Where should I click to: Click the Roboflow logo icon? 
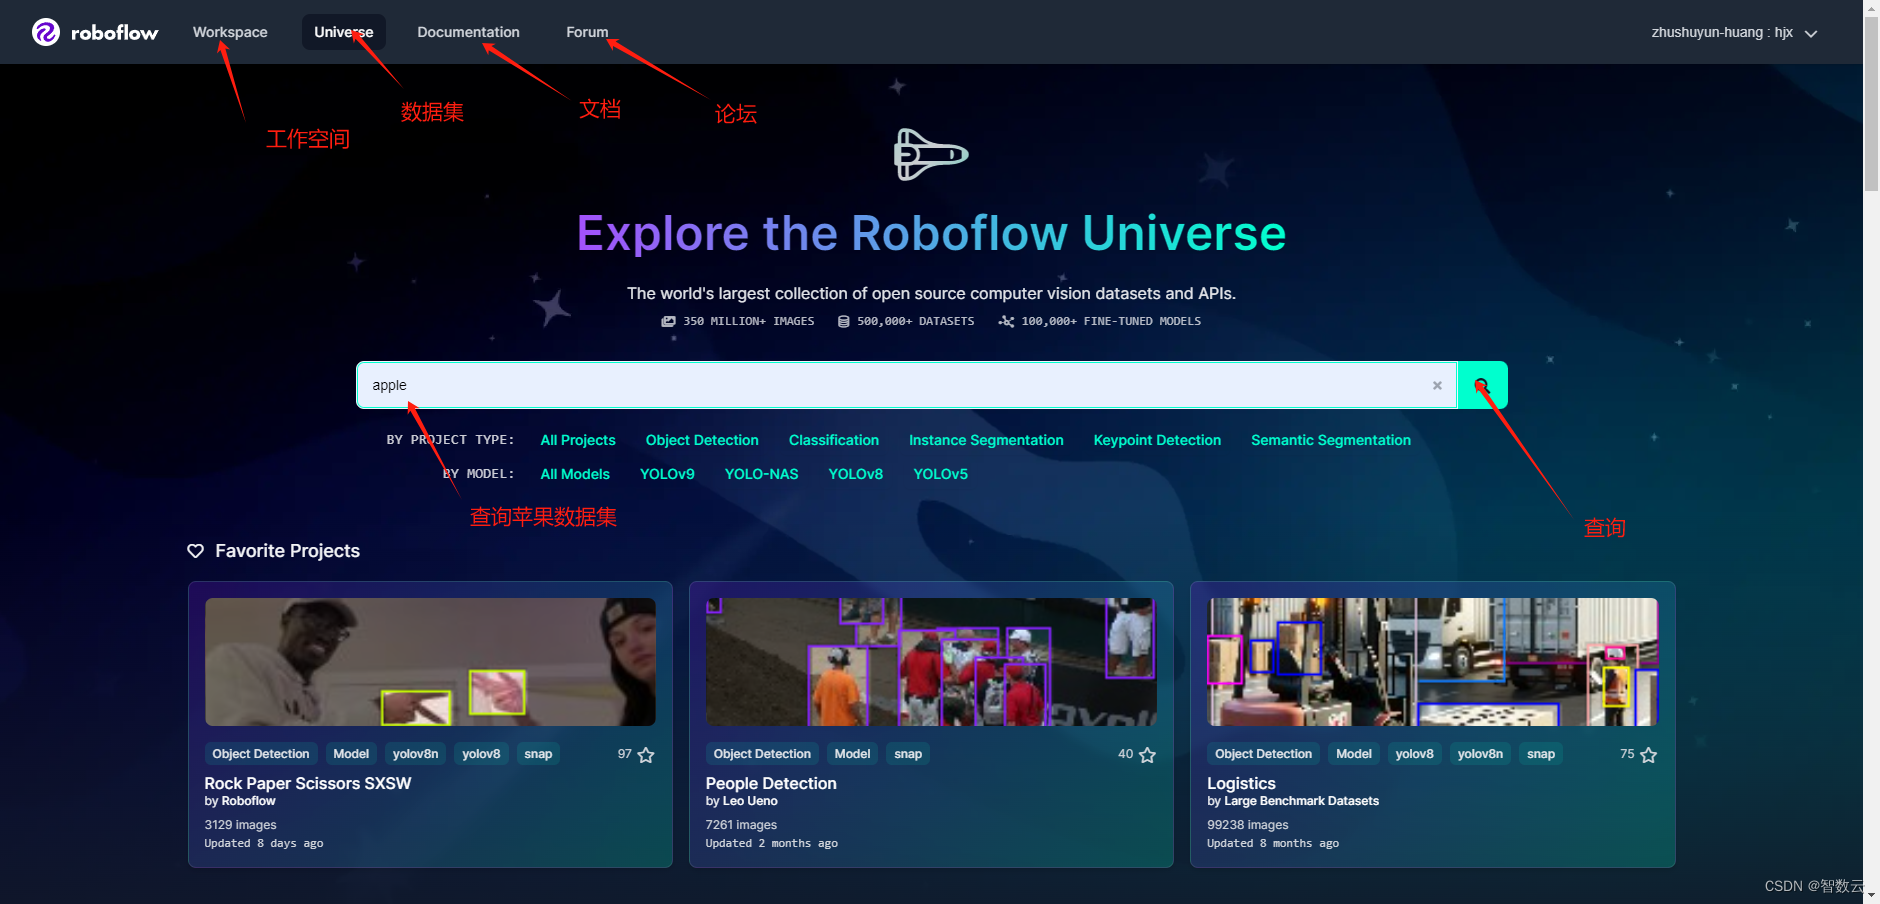click(46, 32)
